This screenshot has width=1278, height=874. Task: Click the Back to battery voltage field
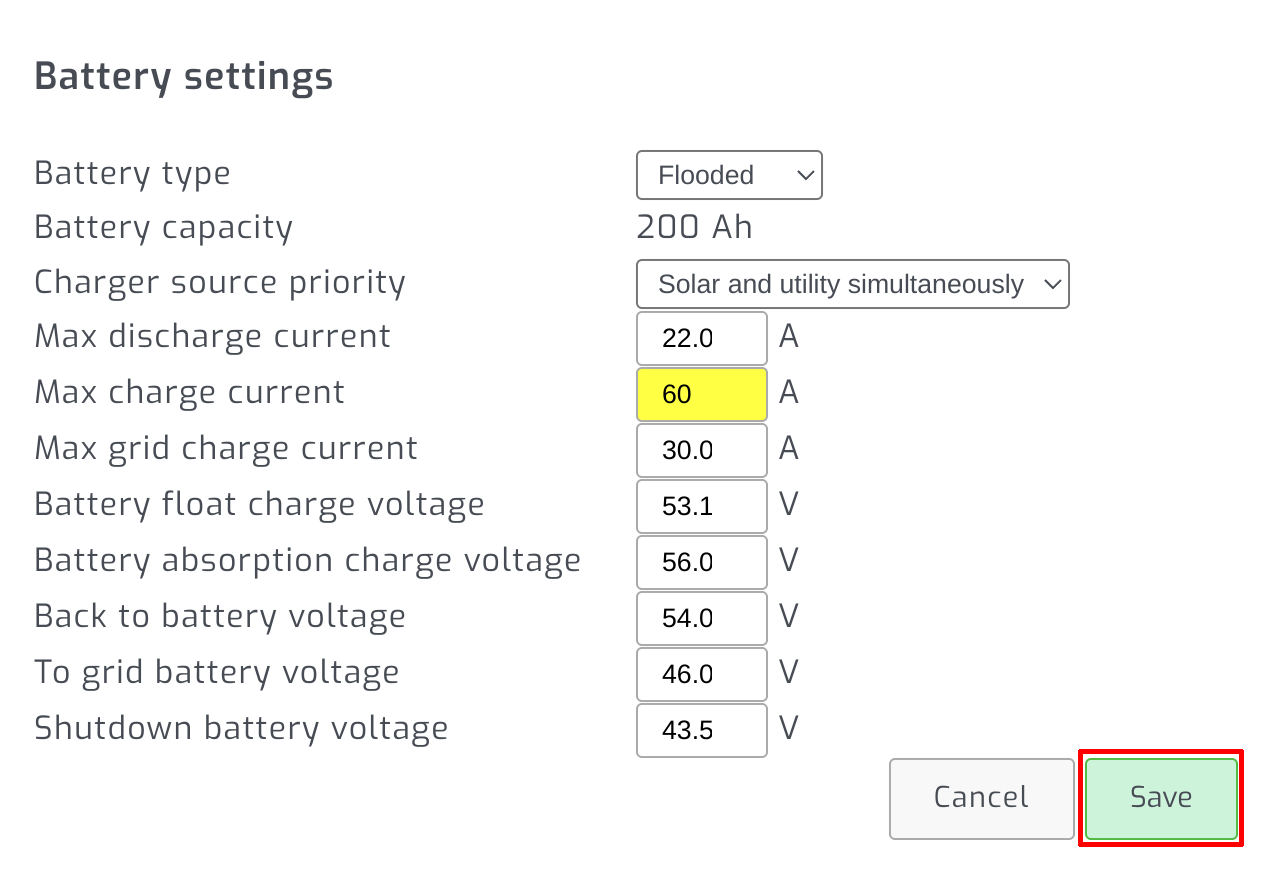click(701, 618)
